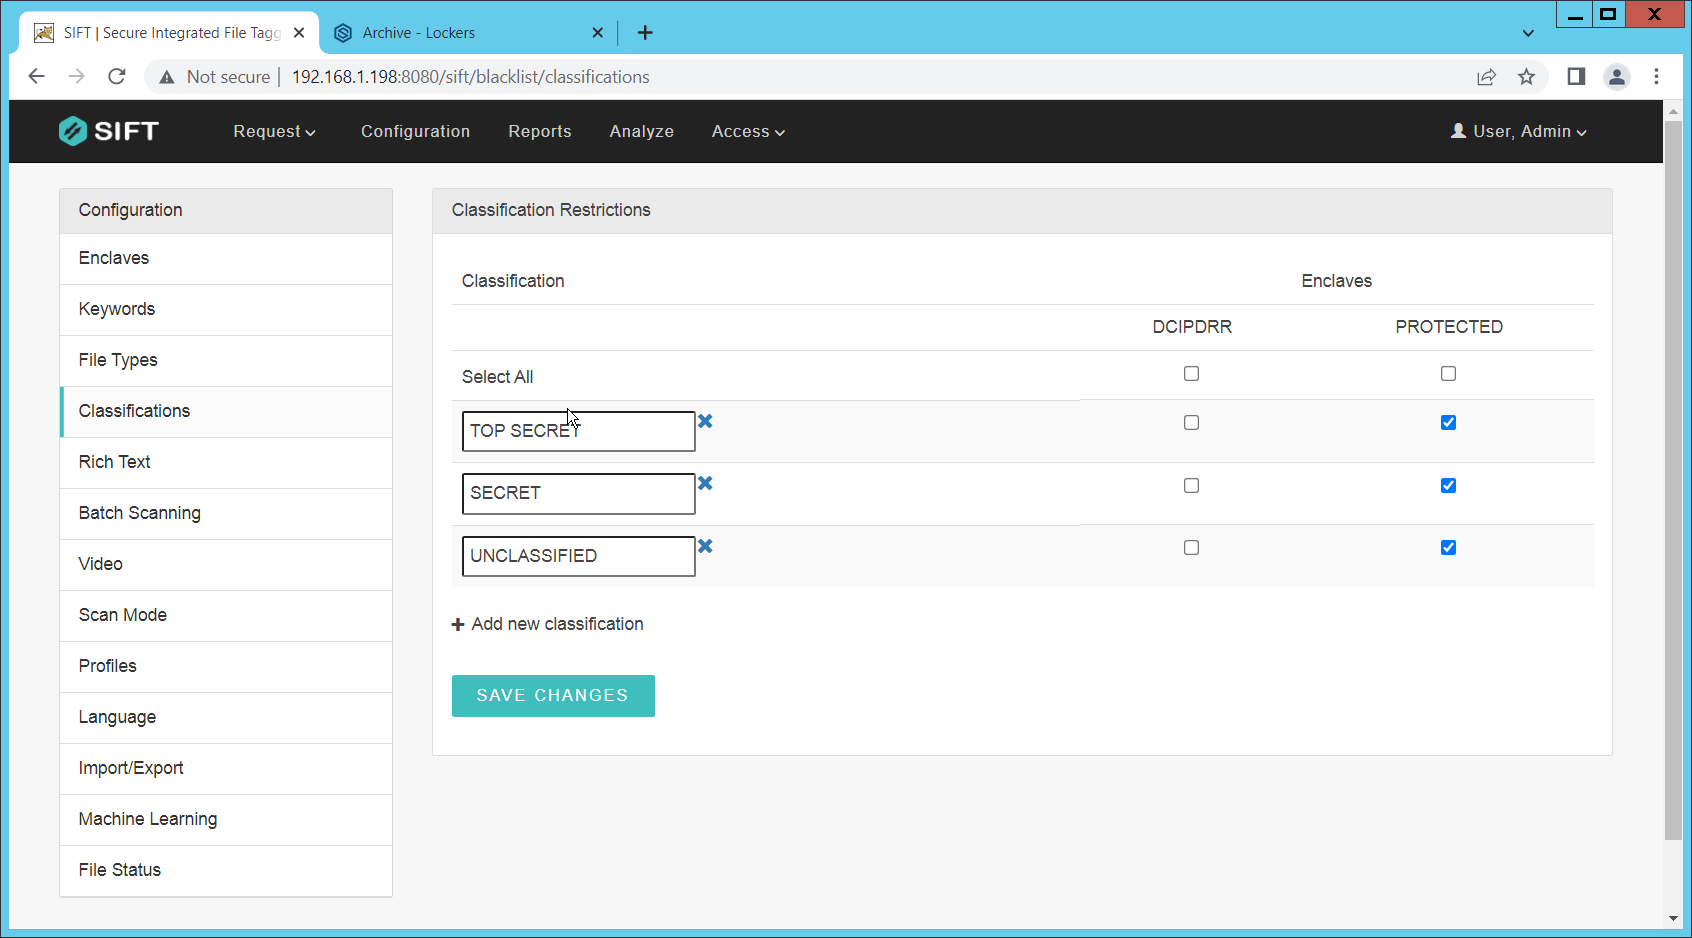Click the UNCLASSIFIED text input field
Image resolution: width=1692 pixels, height=938 pixels.
[x=578, y=556]
